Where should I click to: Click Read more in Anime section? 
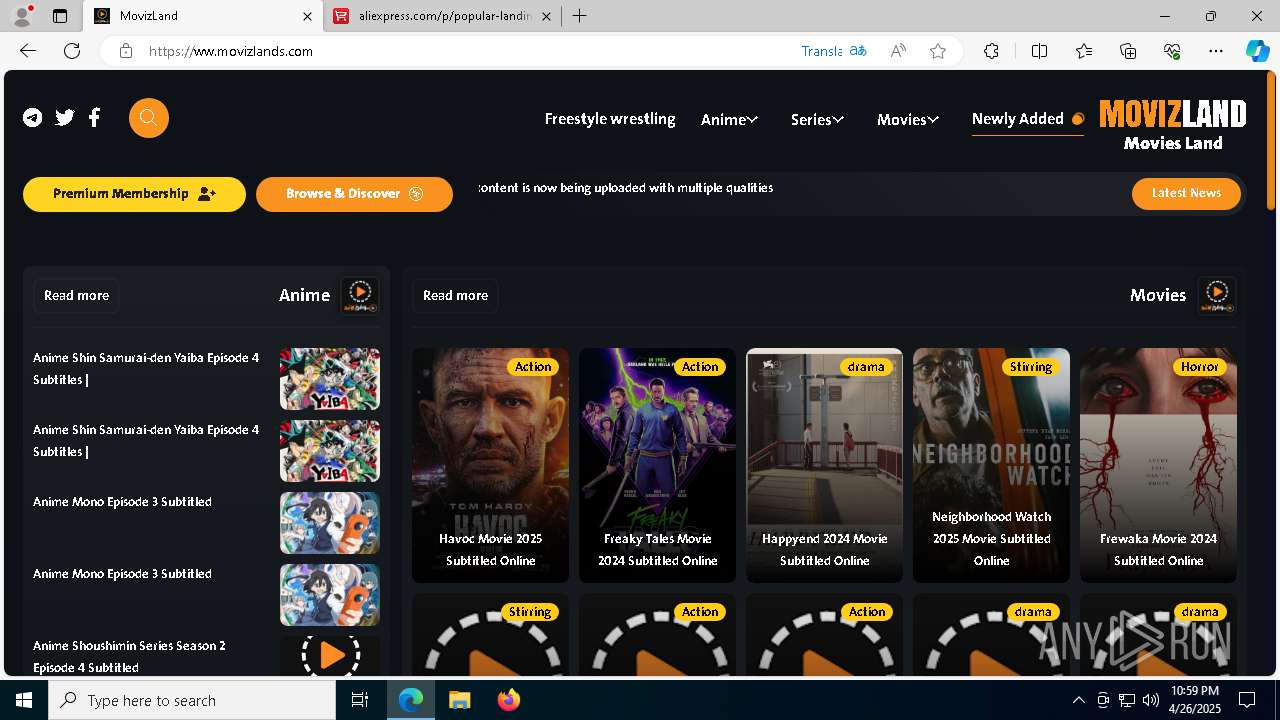[76, 295]
